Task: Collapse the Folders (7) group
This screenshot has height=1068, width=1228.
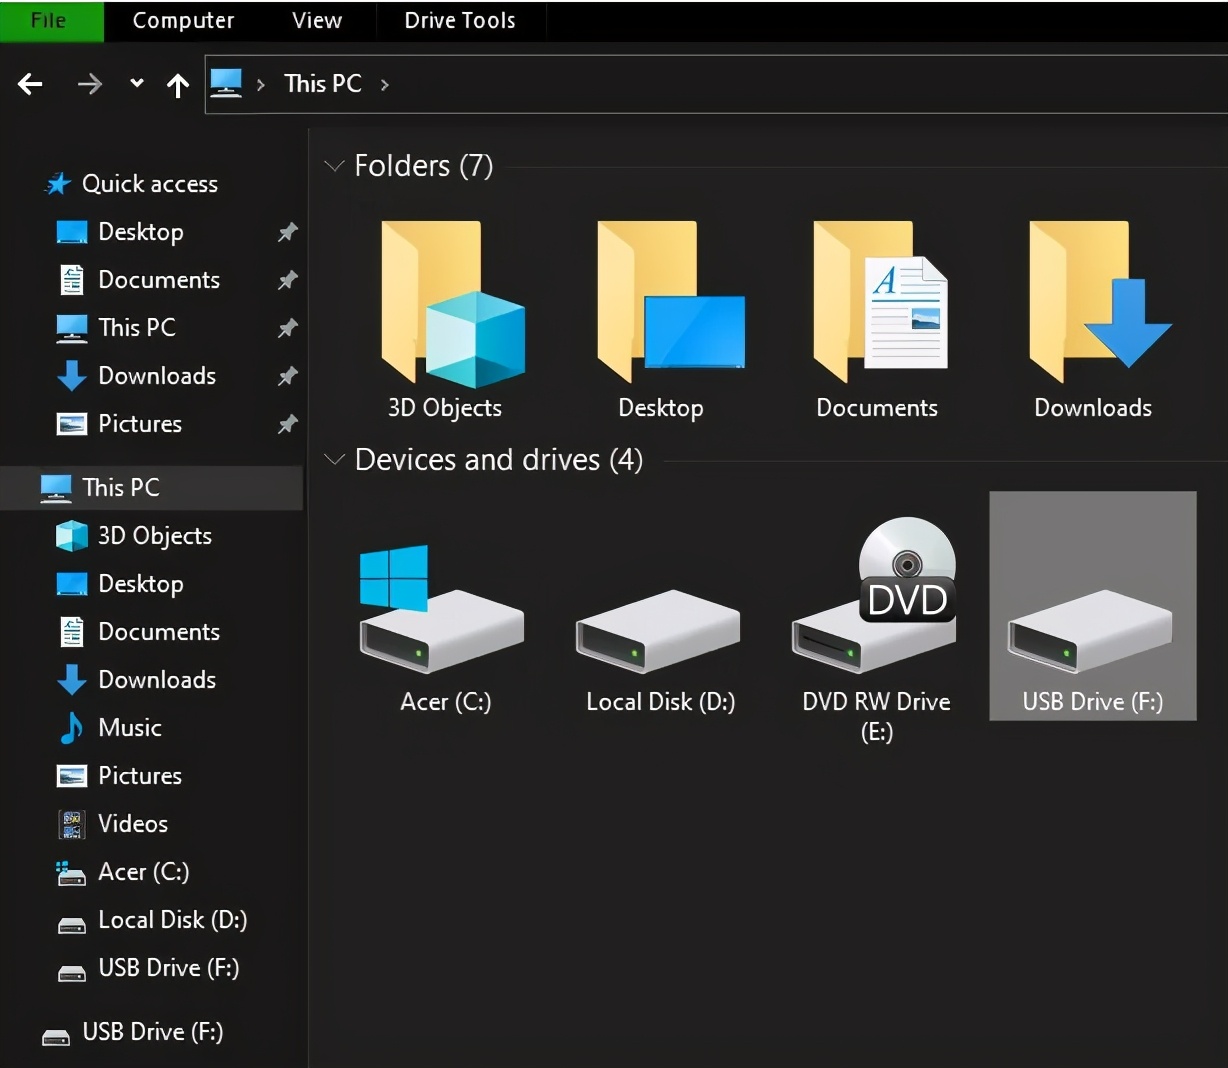Action: pyautogui.click(x=334, y=166)
